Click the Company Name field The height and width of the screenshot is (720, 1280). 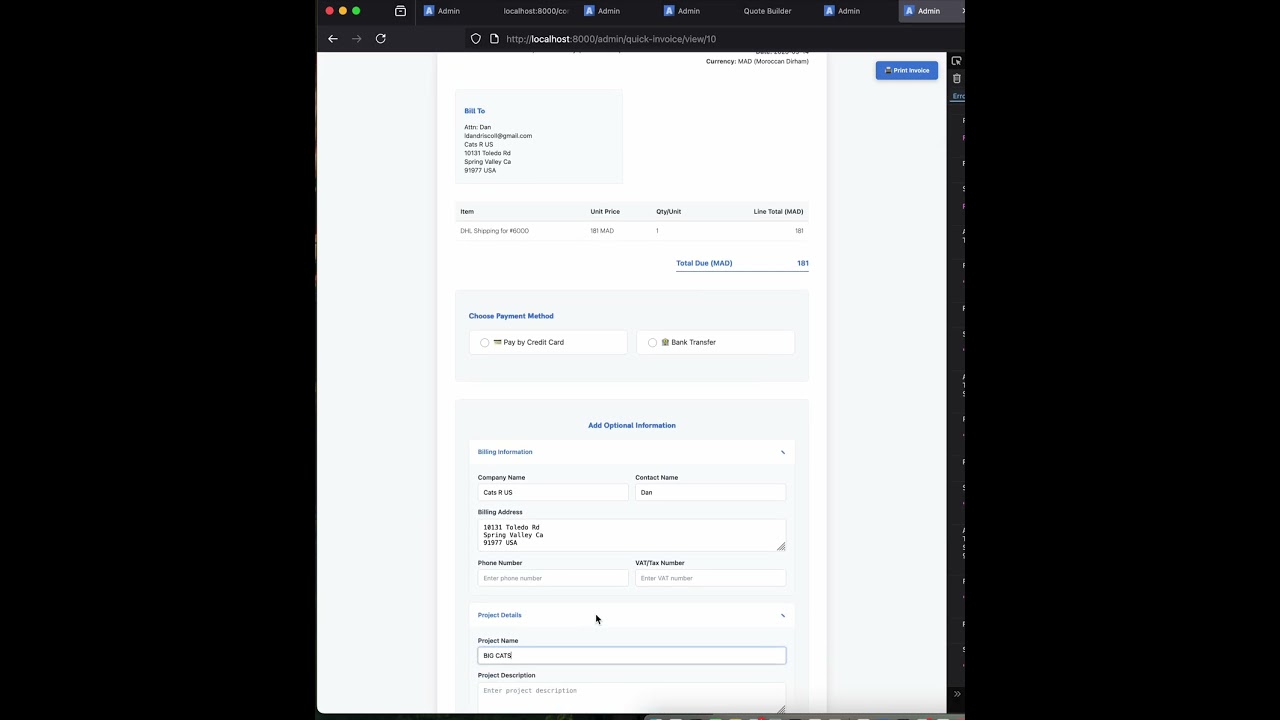click(x=553, y=492)
